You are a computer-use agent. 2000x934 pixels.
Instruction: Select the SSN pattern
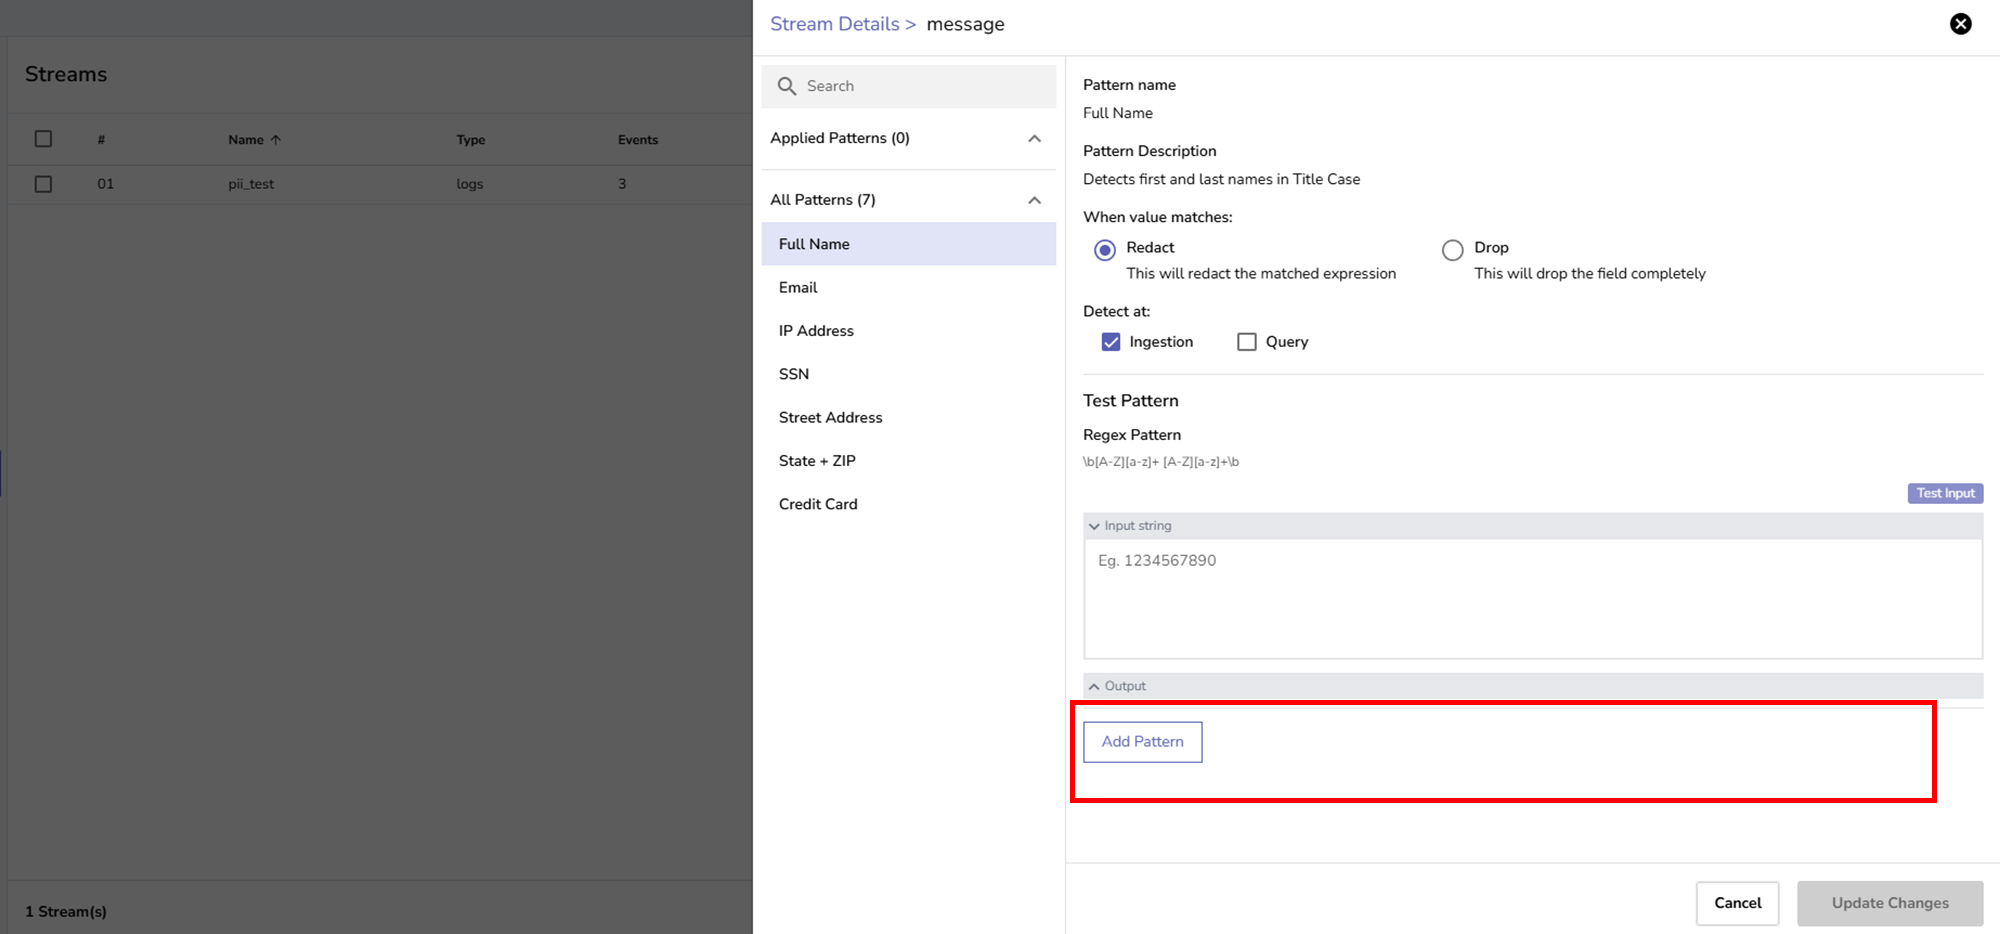(x=794, y=374)
